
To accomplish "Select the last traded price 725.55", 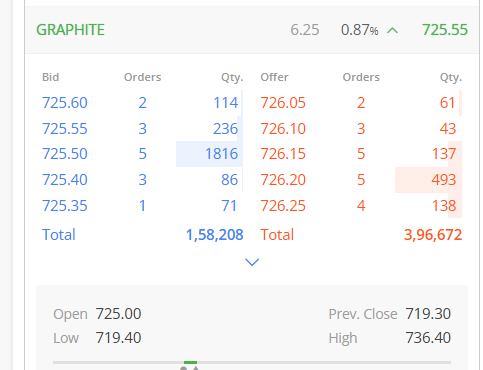I will tap(445, 30).
